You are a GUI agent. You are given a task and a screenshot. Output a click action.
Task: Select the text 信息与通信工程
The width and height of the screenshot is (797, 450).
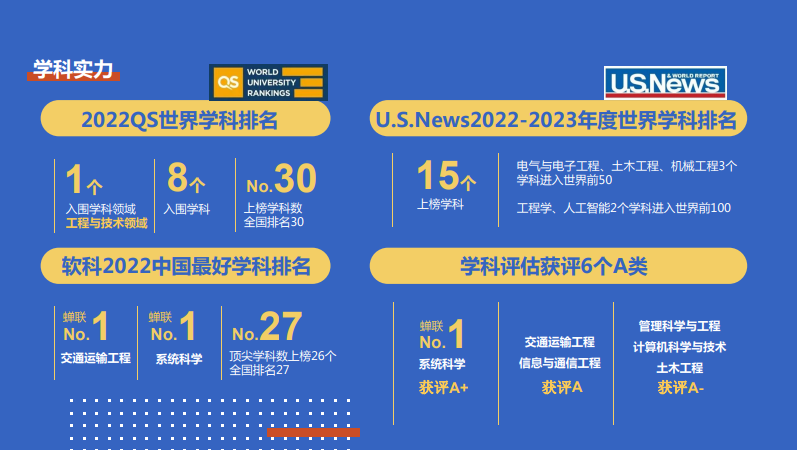560,363
